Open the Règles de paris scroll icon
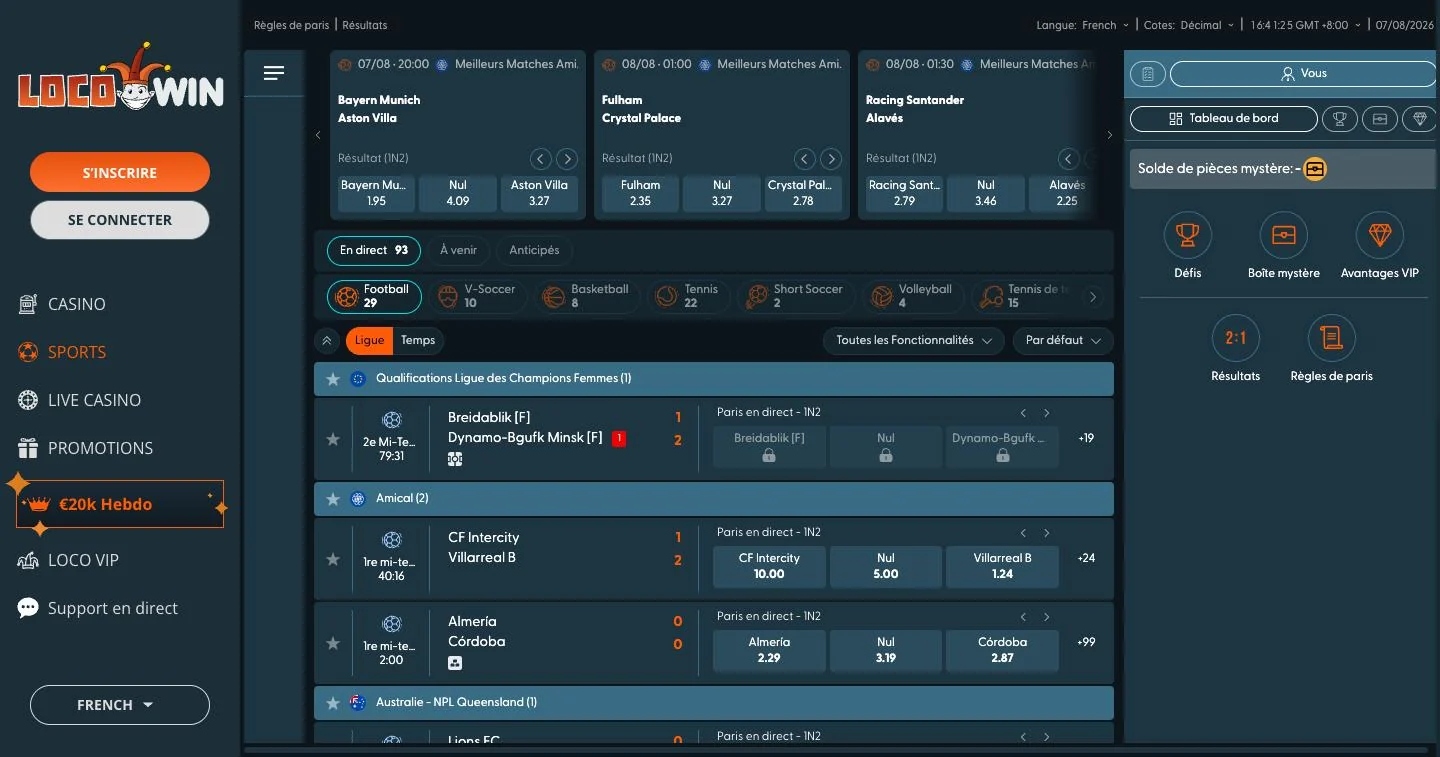The height and width of the screenshot is (757, 1440). [1332, 338]
